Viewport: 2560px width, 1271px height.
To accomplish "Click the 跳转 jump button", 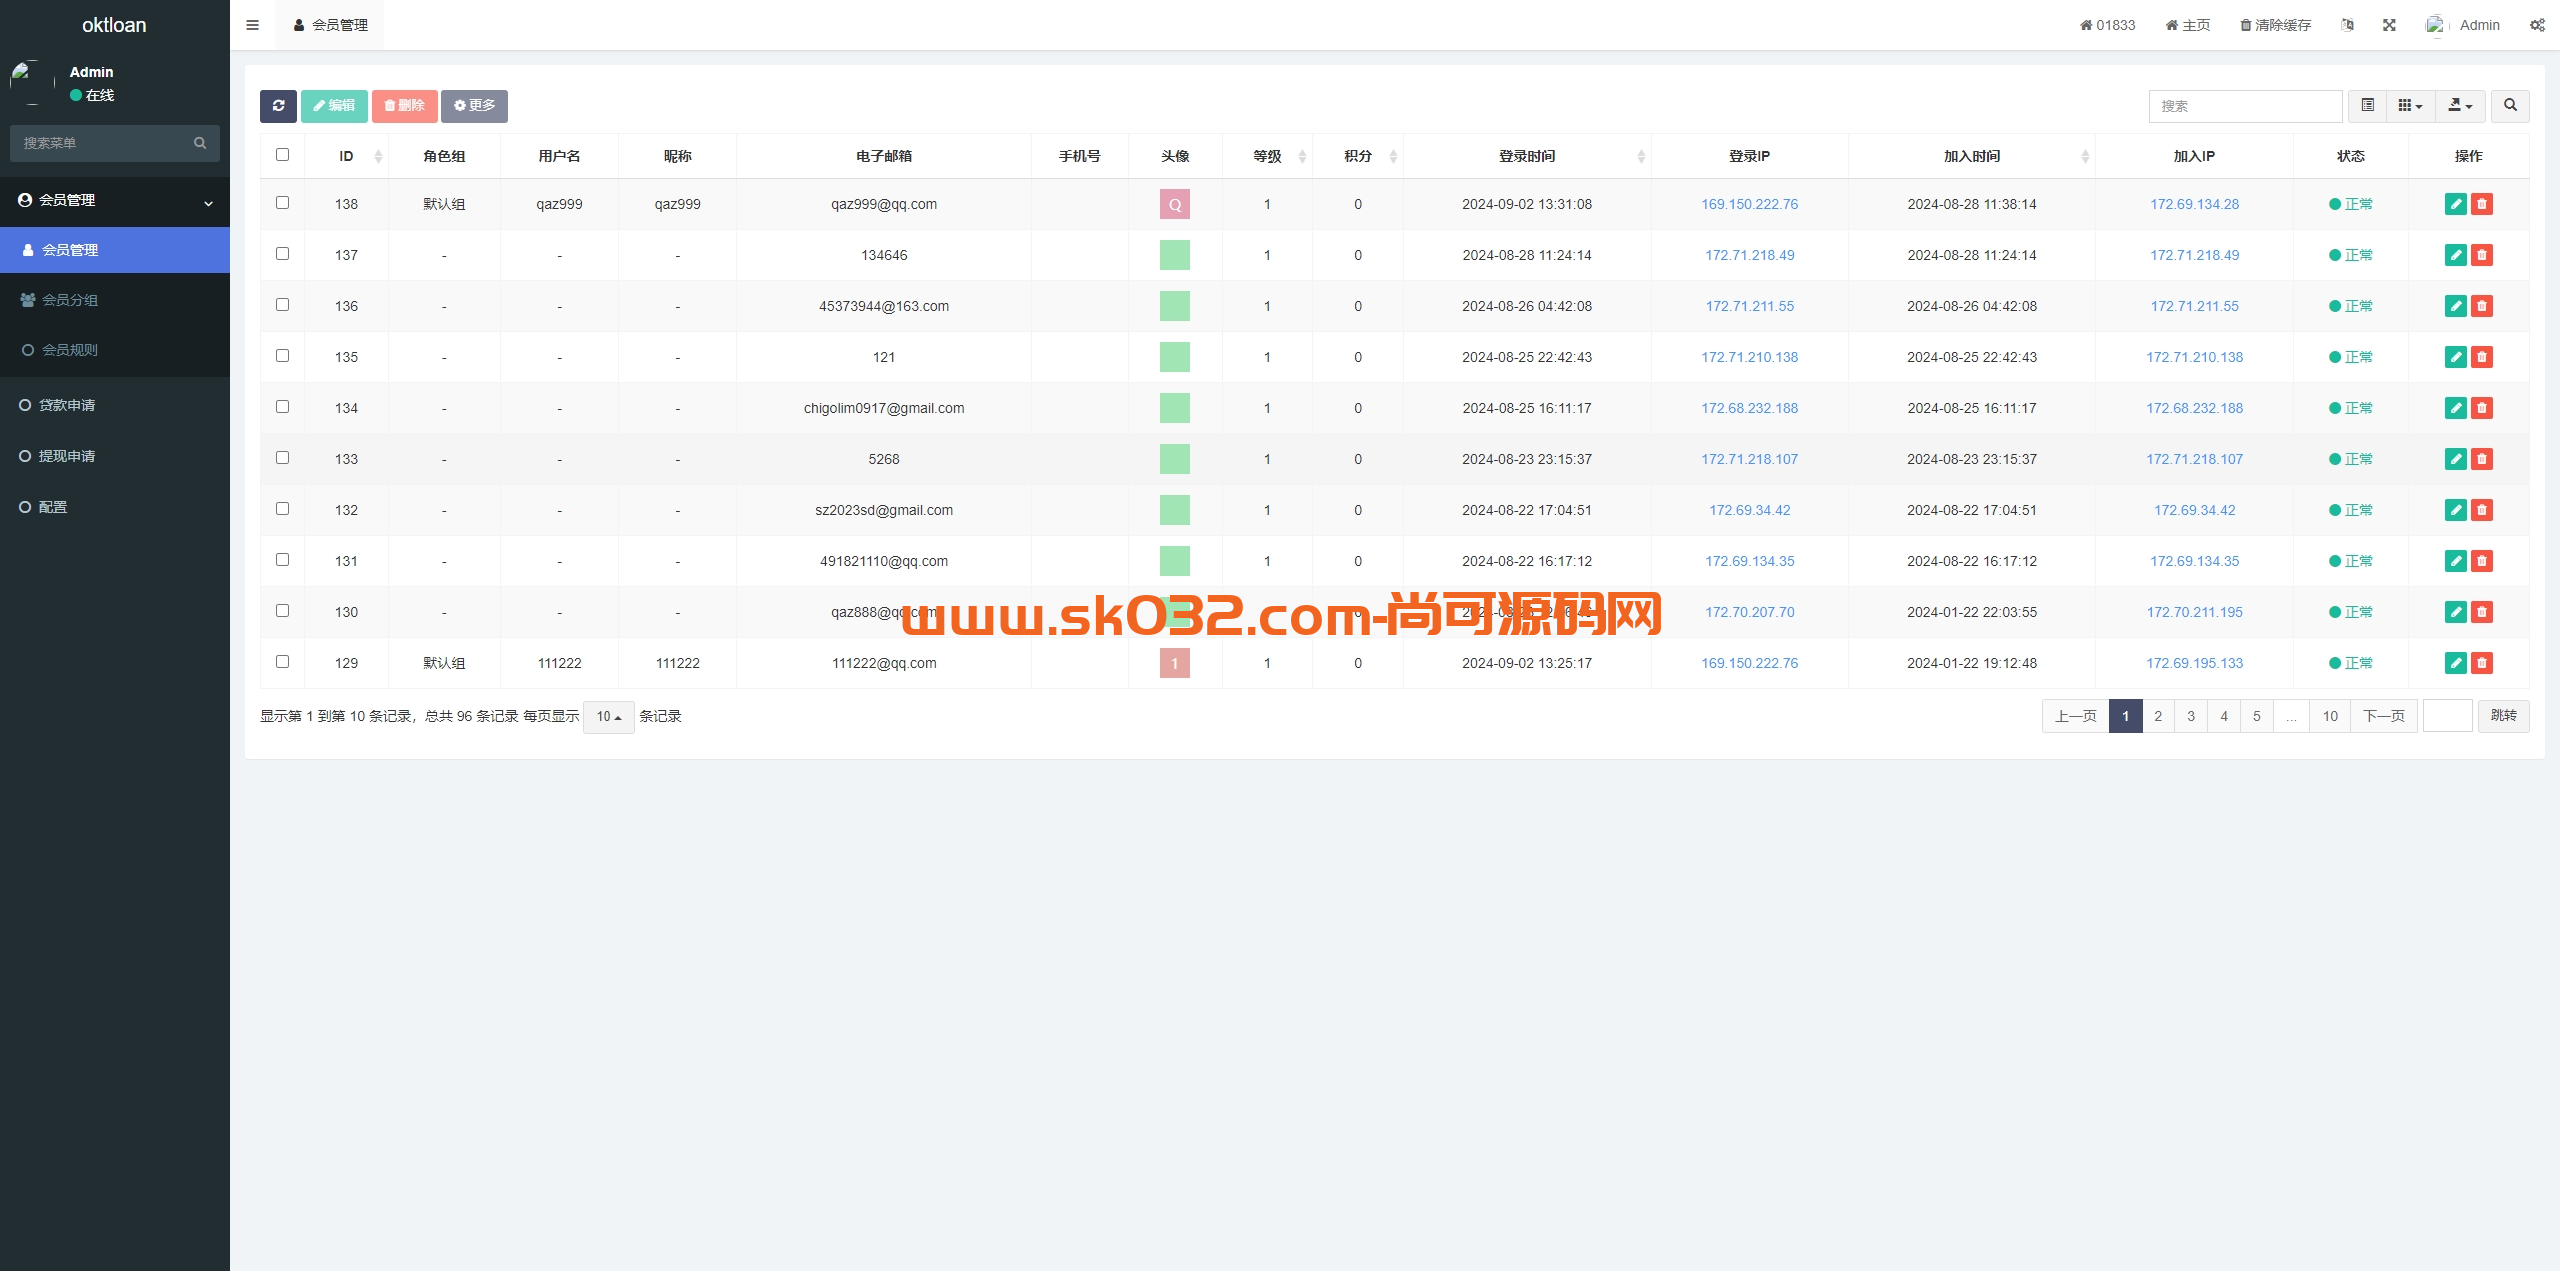I will pos(2504,716).
